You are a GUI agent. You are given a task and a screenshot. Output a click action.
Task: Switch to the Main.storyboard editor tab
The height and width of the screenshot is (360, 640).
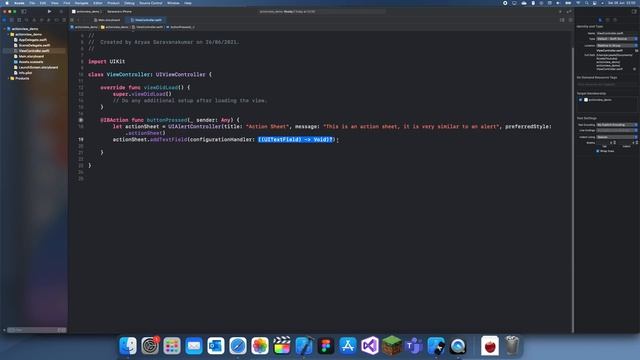pos(107,20)
